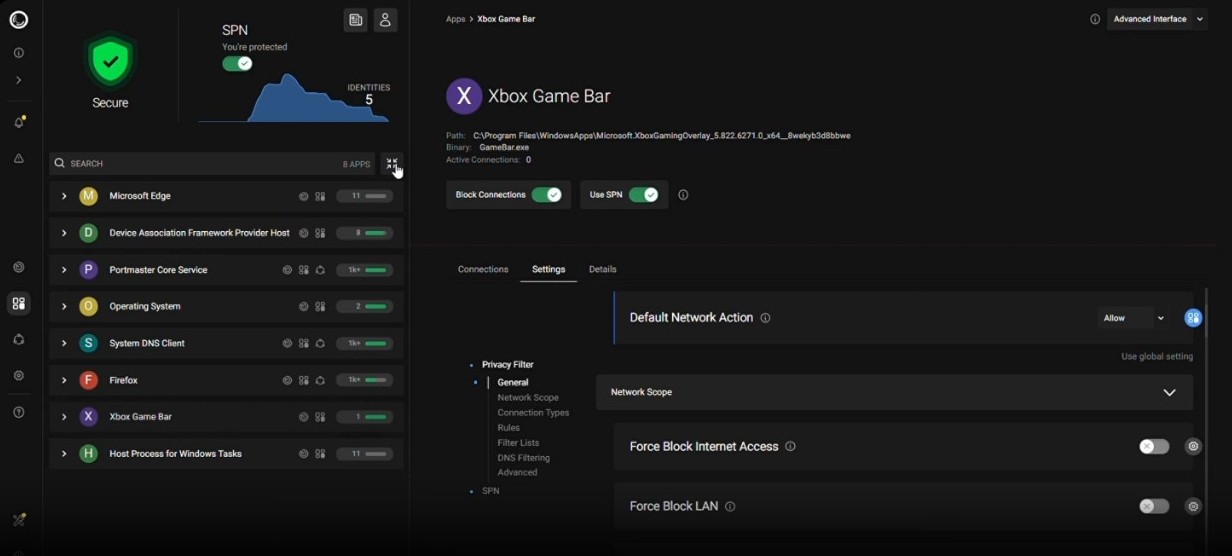This screenshot has width=1232, height=556.
Task: Expand Device Association Framework Provider Host row
Action: point(64,233)
